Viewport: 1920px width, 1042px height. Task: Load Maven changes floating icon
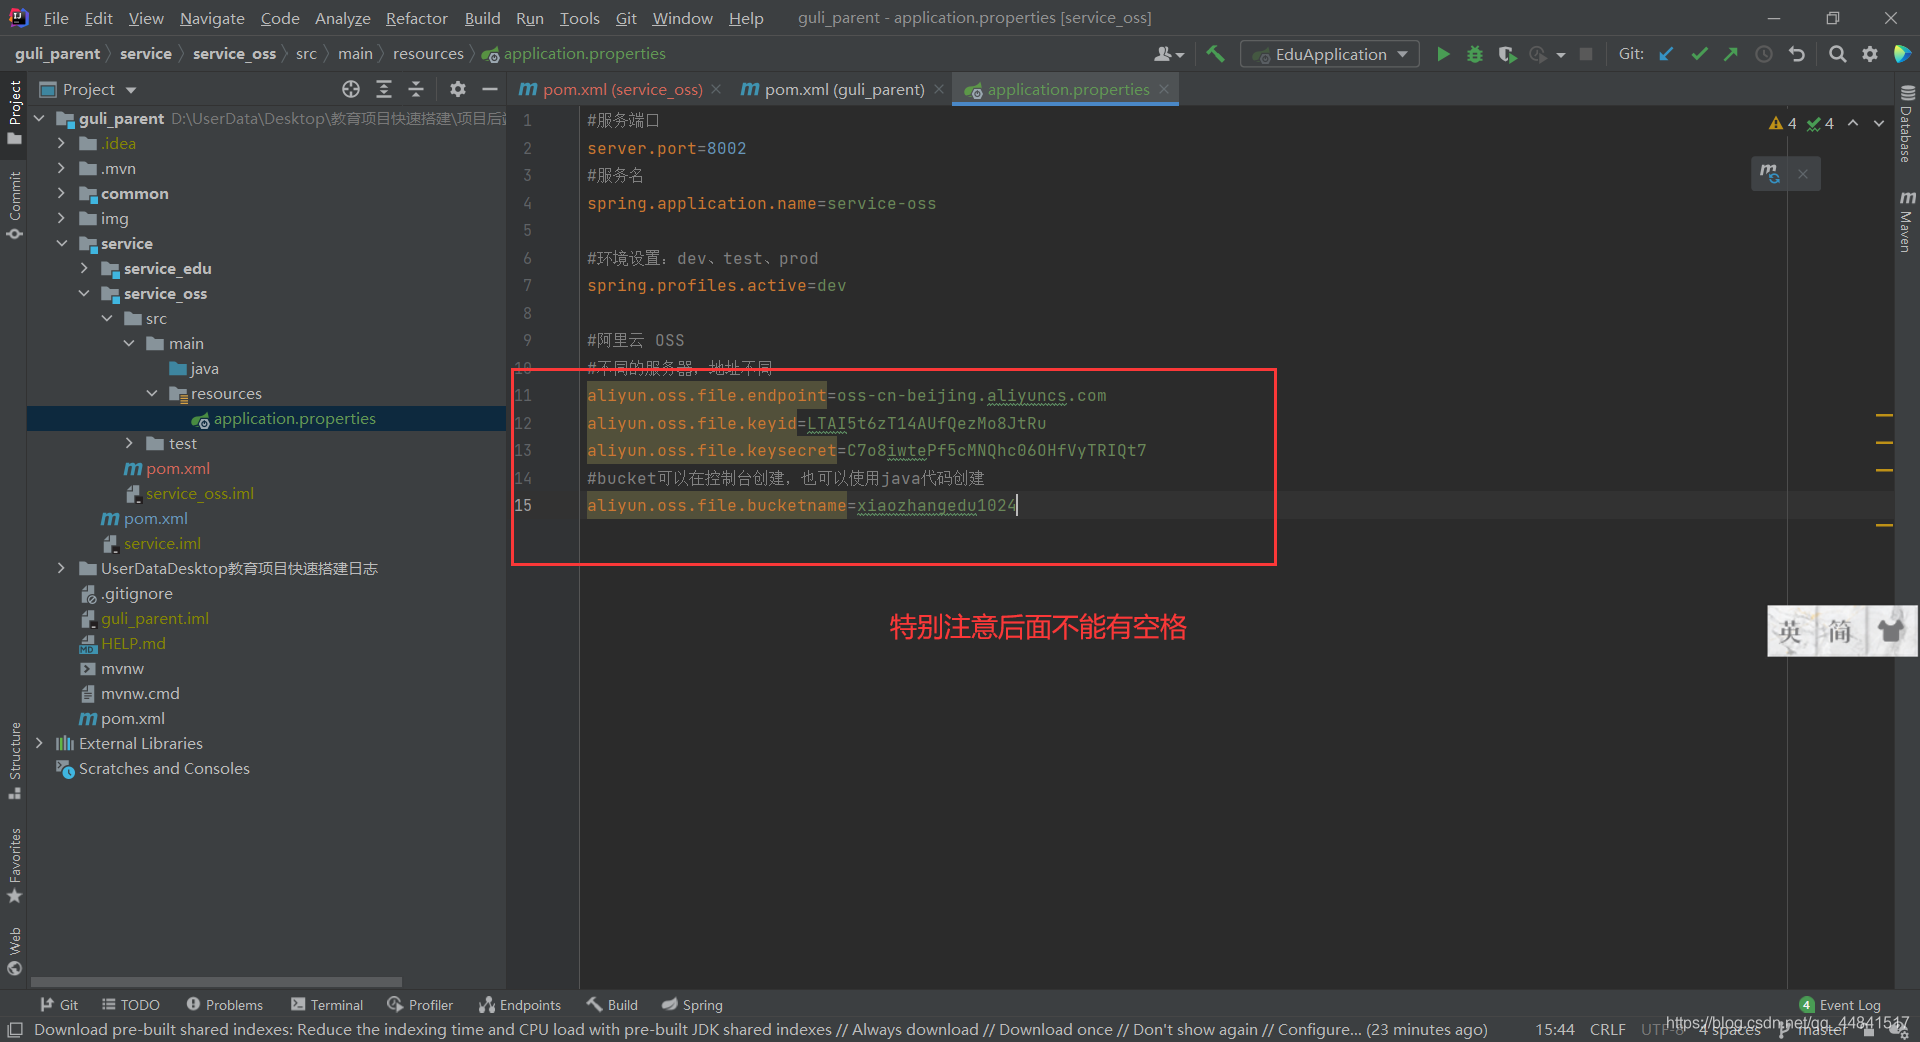pos(1770,173)
